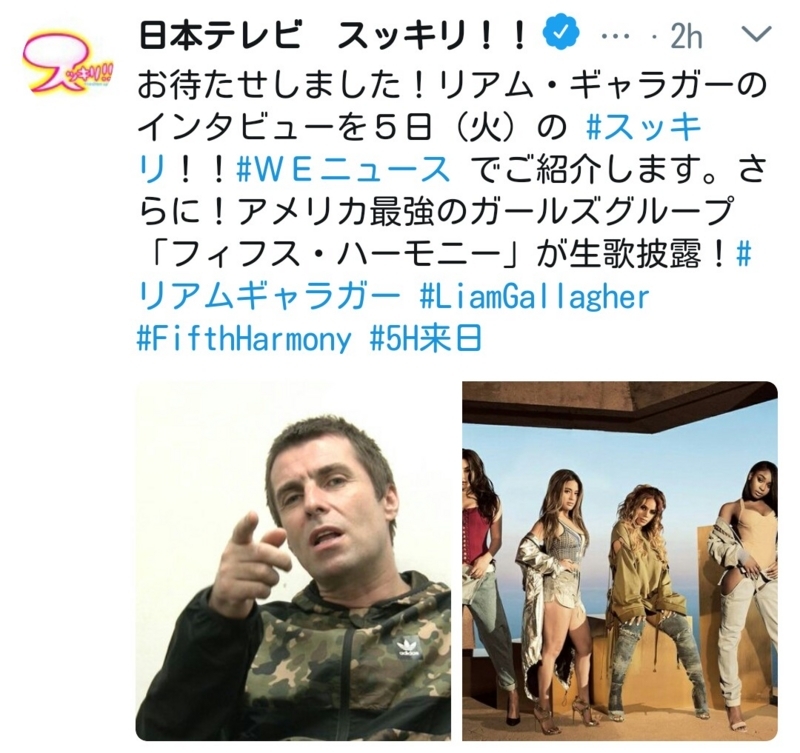Open the #LiamGallagher hashtag

click(534, 296)
